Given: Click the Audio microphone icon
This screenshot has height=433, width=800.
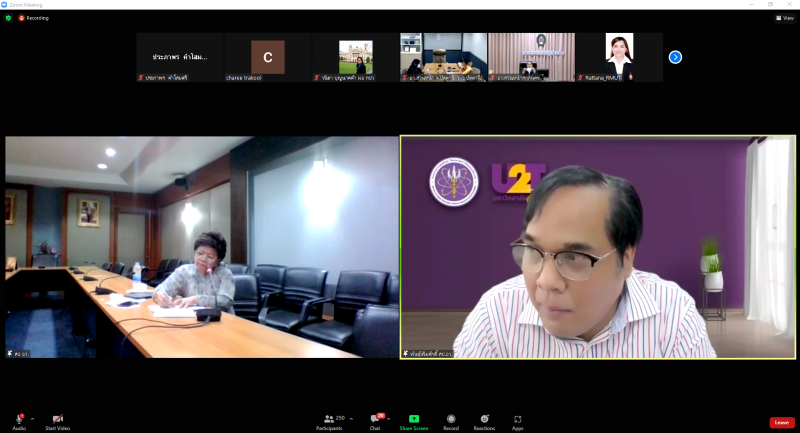Looking at the screenshot, I should point(19,418).
